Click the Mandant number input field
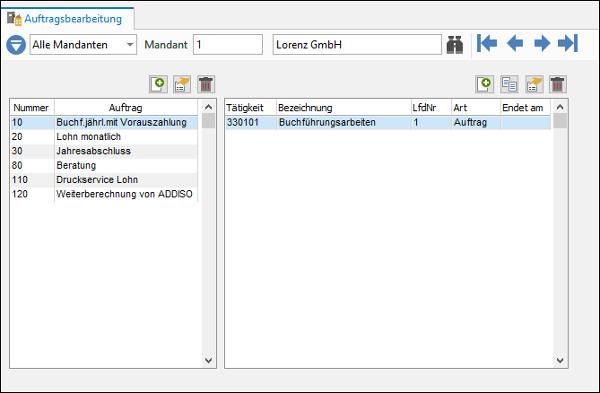Image resolution: width=600 pixels, height=393 pixels. (x=228, y=45)
